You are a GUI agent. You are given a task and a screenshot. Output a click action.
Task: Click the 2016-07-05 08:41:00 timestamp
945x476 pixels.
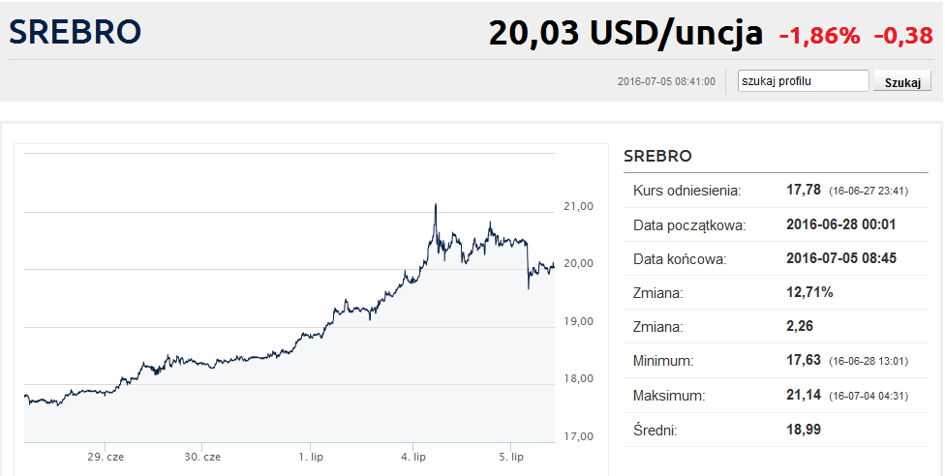click(667, 81)
